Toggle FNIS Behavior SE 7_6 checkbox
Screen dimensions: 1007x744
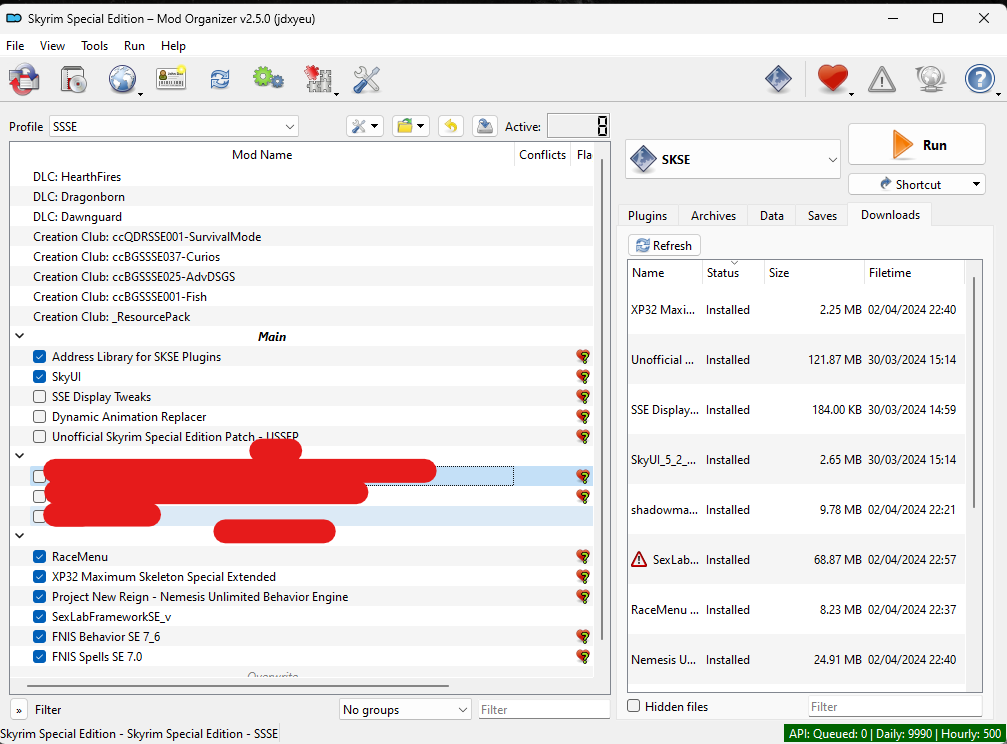tap(39, 637)
